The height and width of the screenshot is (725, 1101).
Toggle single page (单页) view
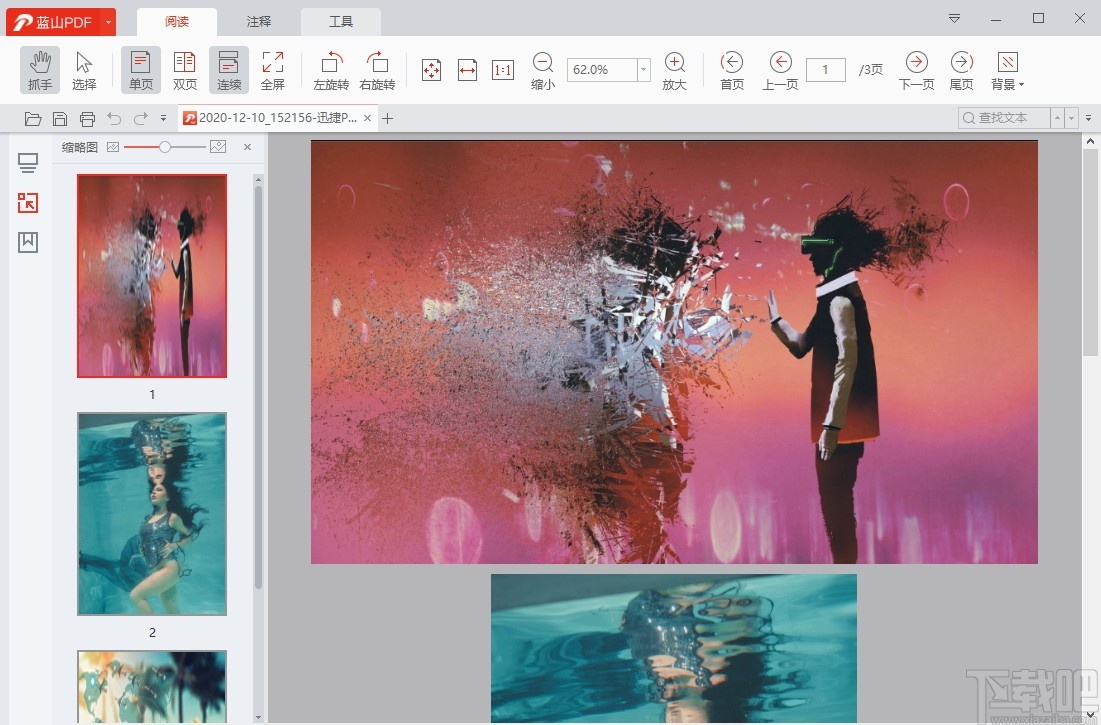click(x=141, y=69)
